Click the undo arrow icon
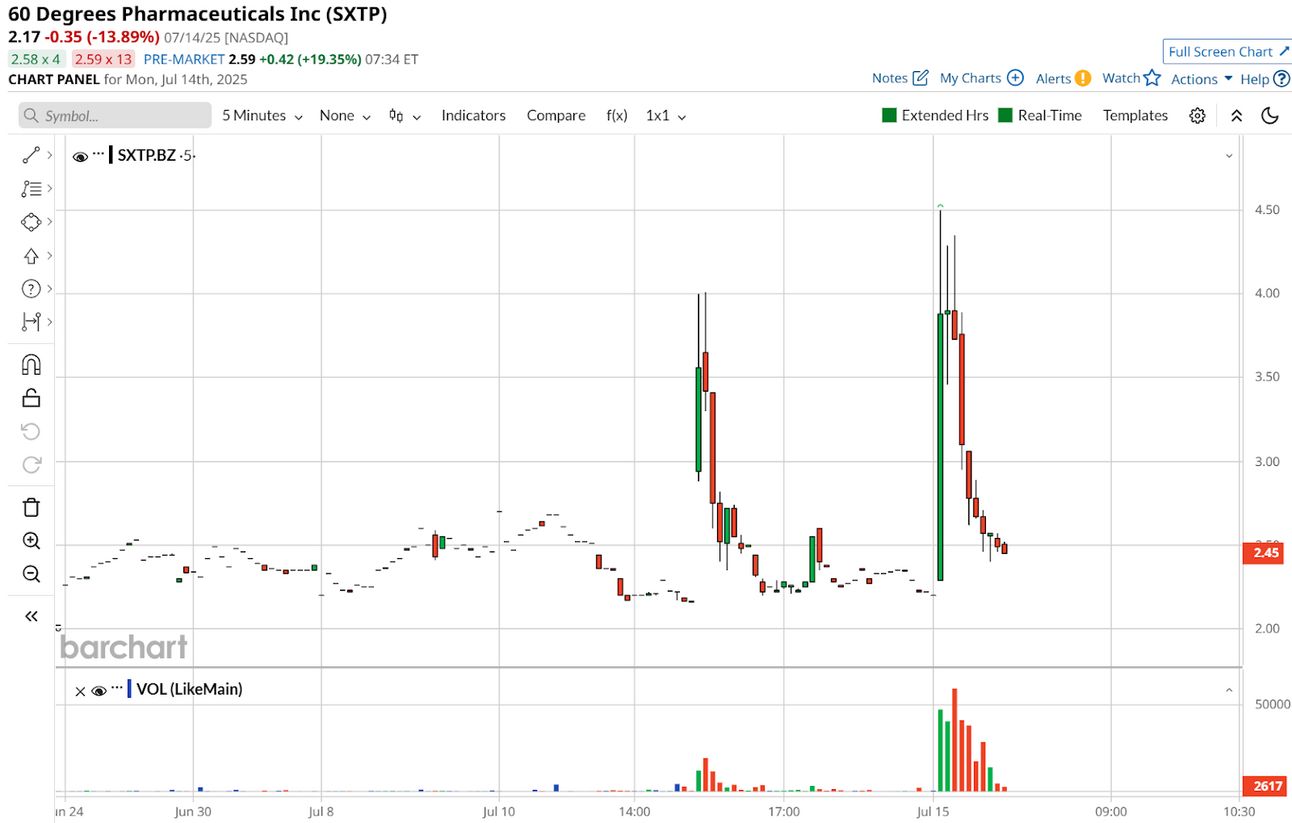 31,431
